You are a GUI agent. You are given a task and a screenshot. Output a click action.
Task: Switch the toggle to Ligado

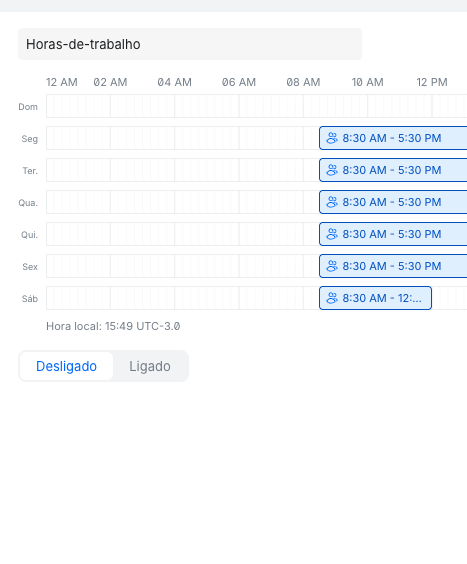coord(150,366)
